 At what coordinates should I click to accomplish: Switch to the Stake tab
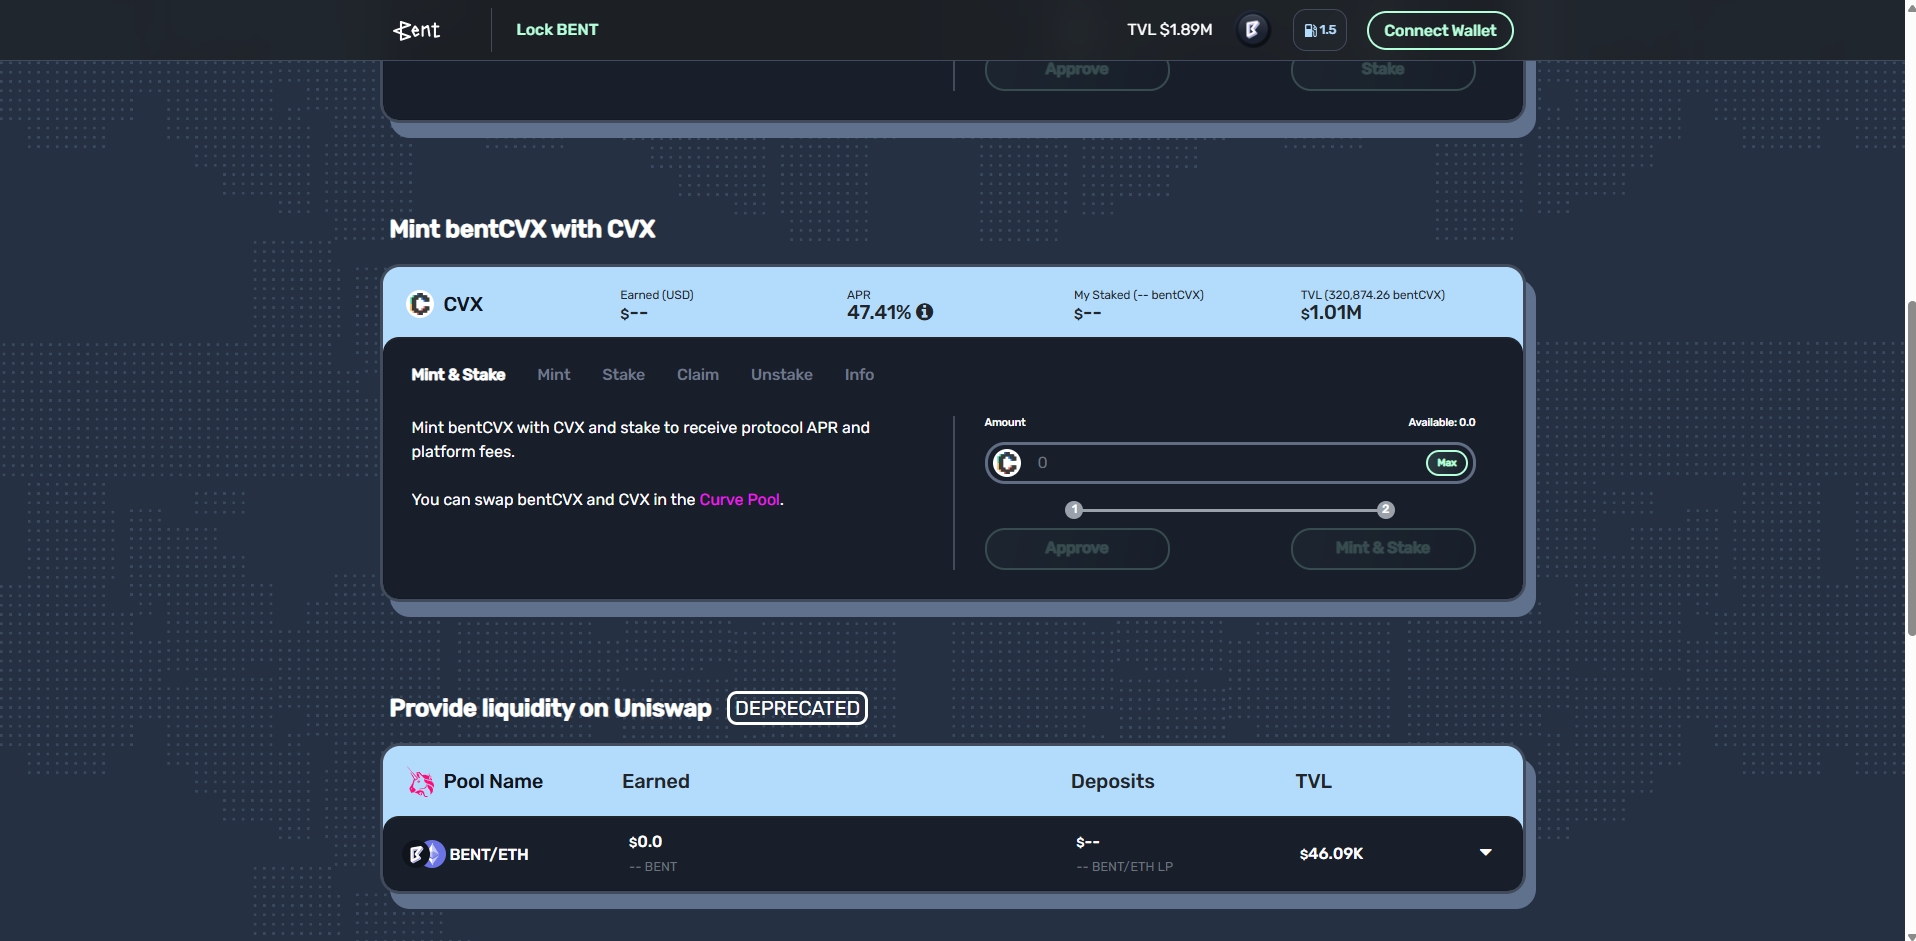point(623,375)
